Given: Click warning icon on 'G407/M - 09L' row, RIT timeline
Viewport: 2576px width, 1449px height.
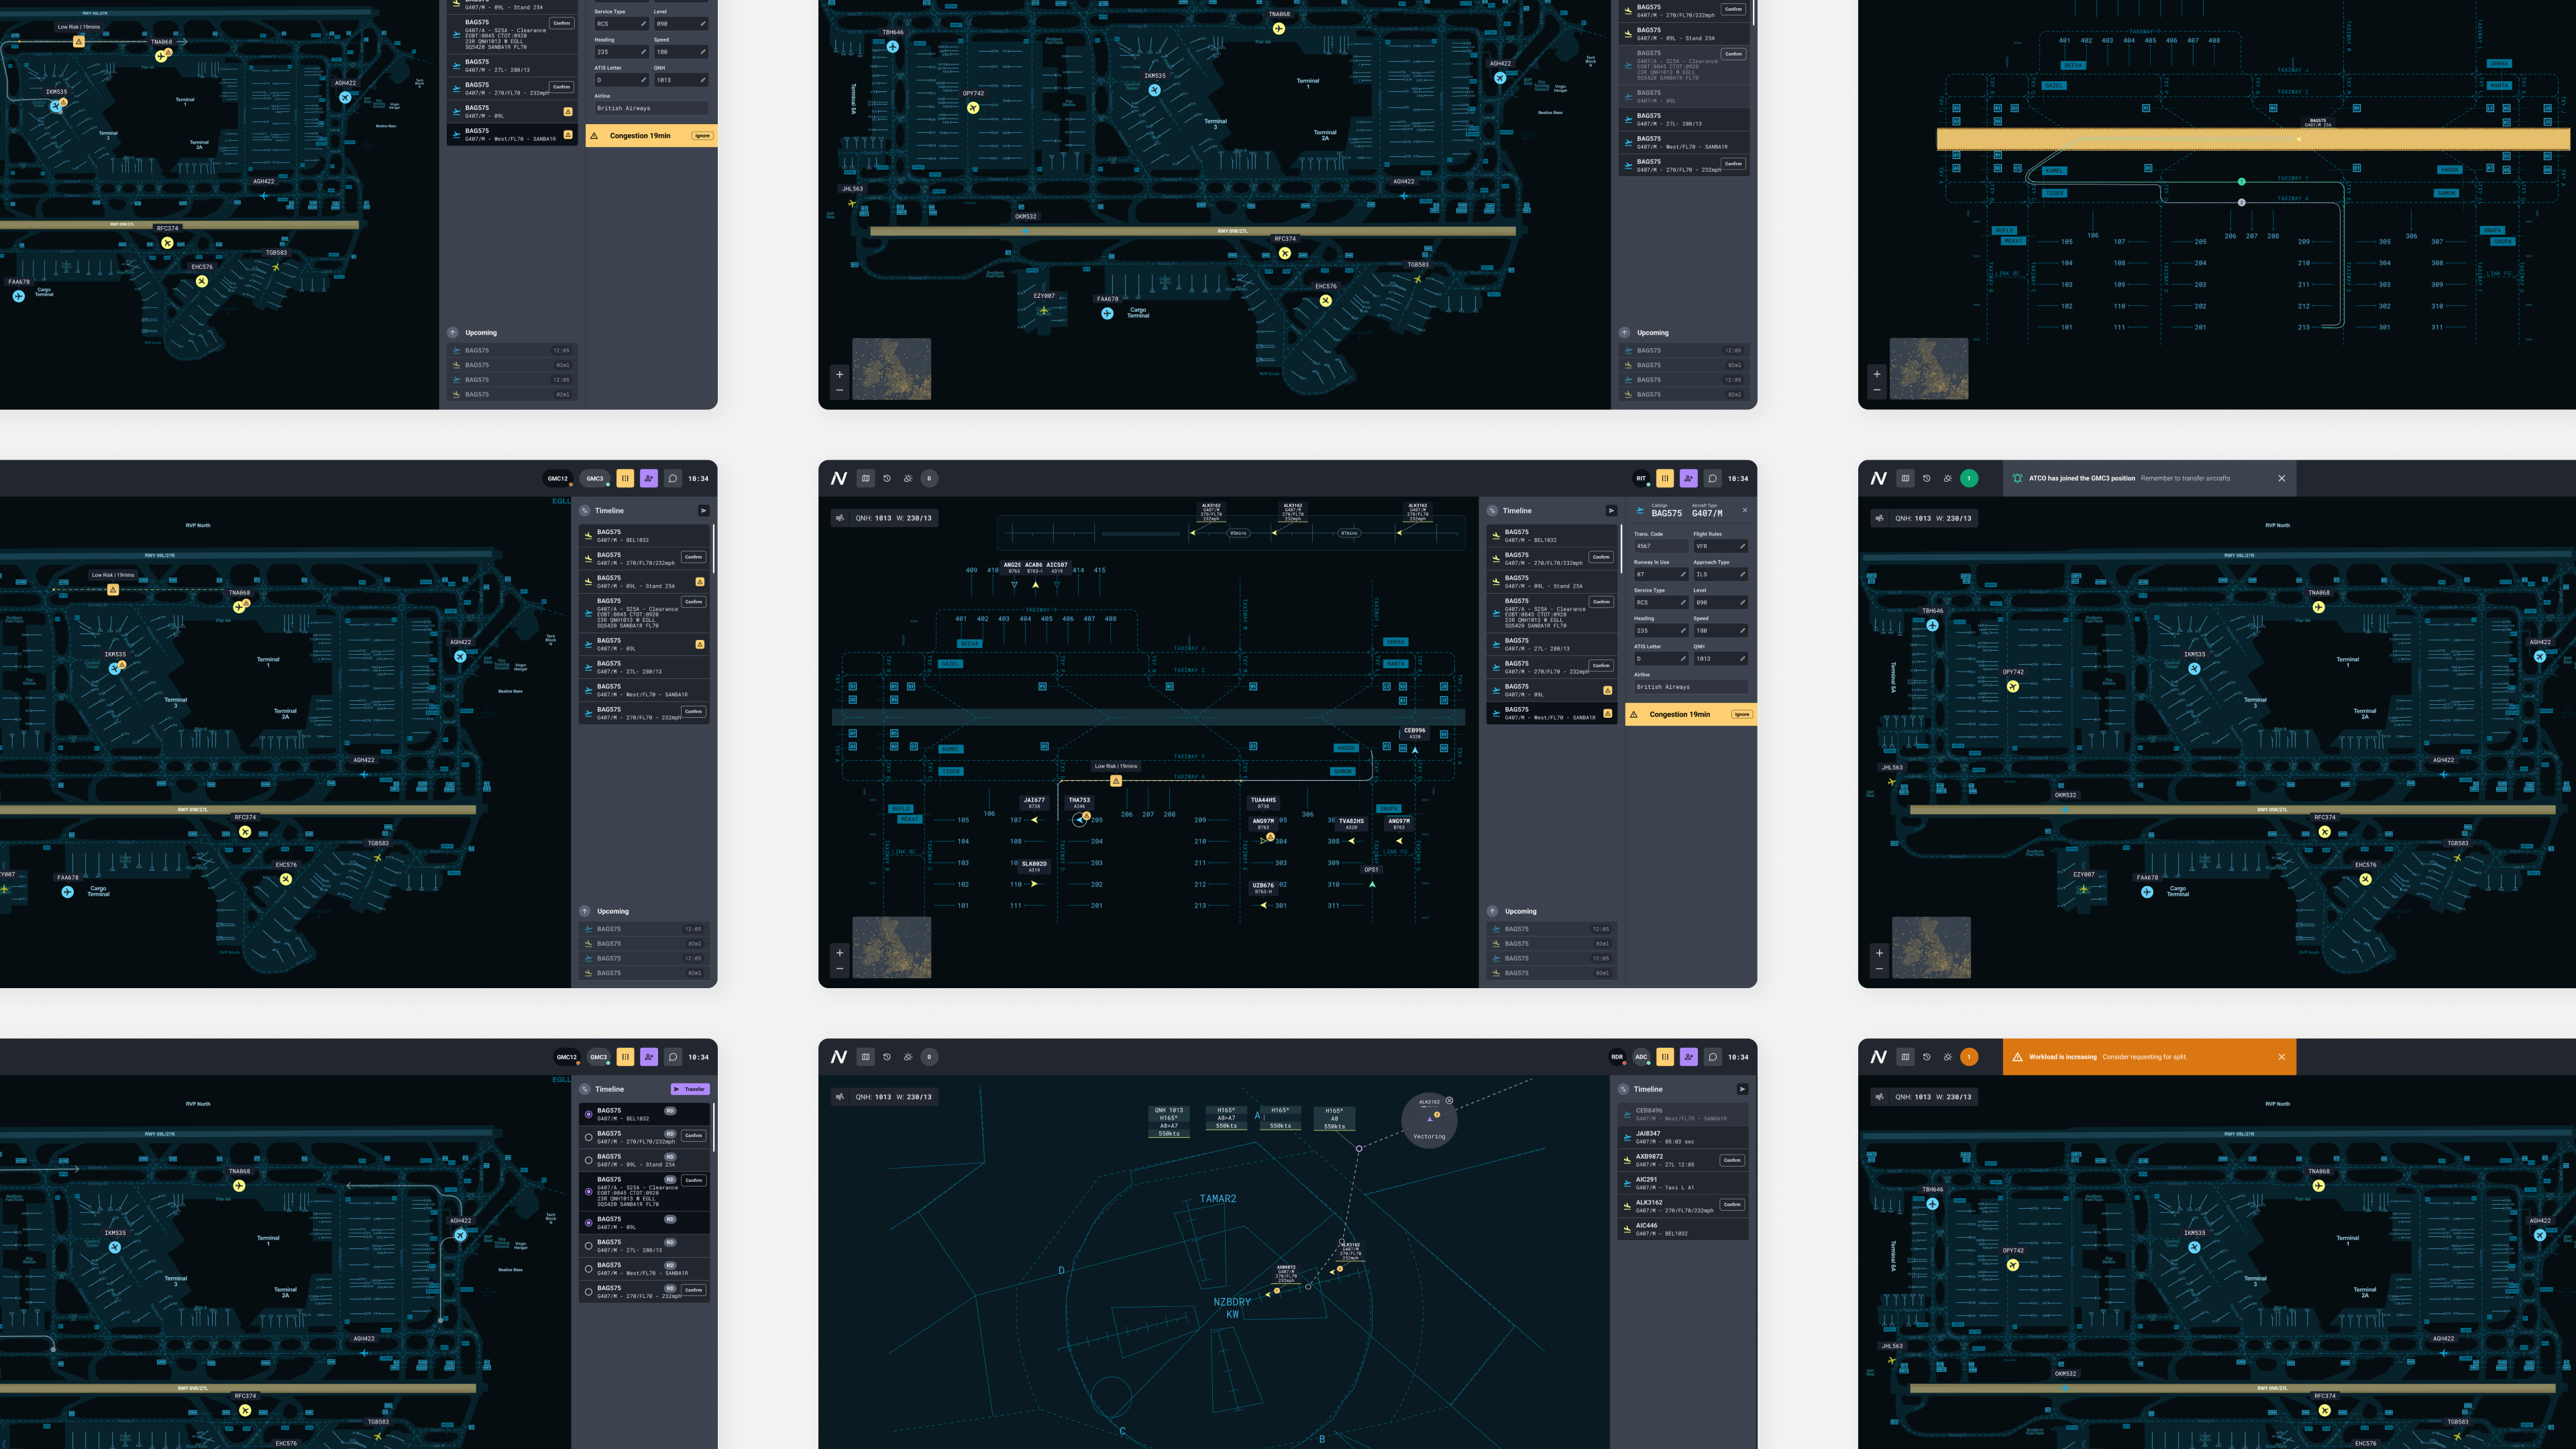Looking at the screenshot, I should 1607,690.
